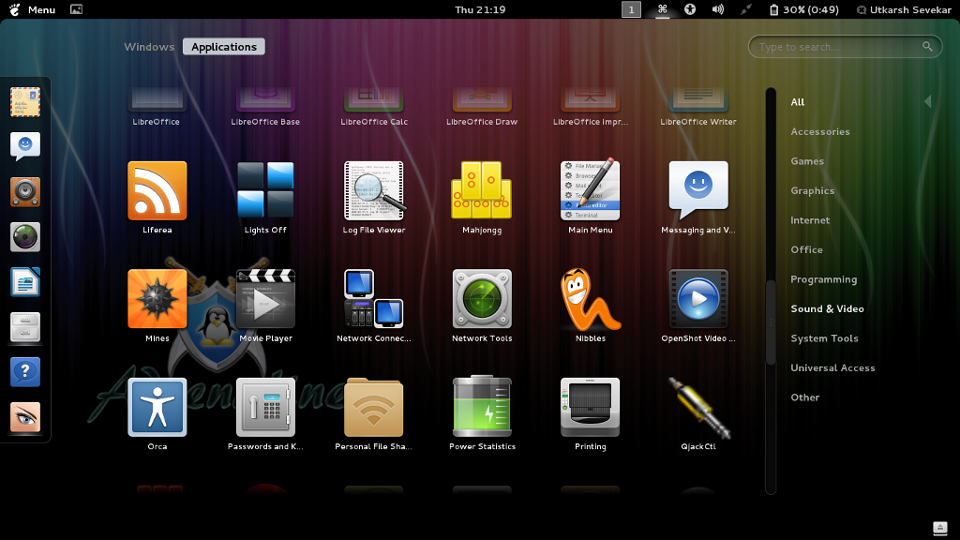Open Power Statistics battery icon
This screenshot has width=960, height=540.
482,407
